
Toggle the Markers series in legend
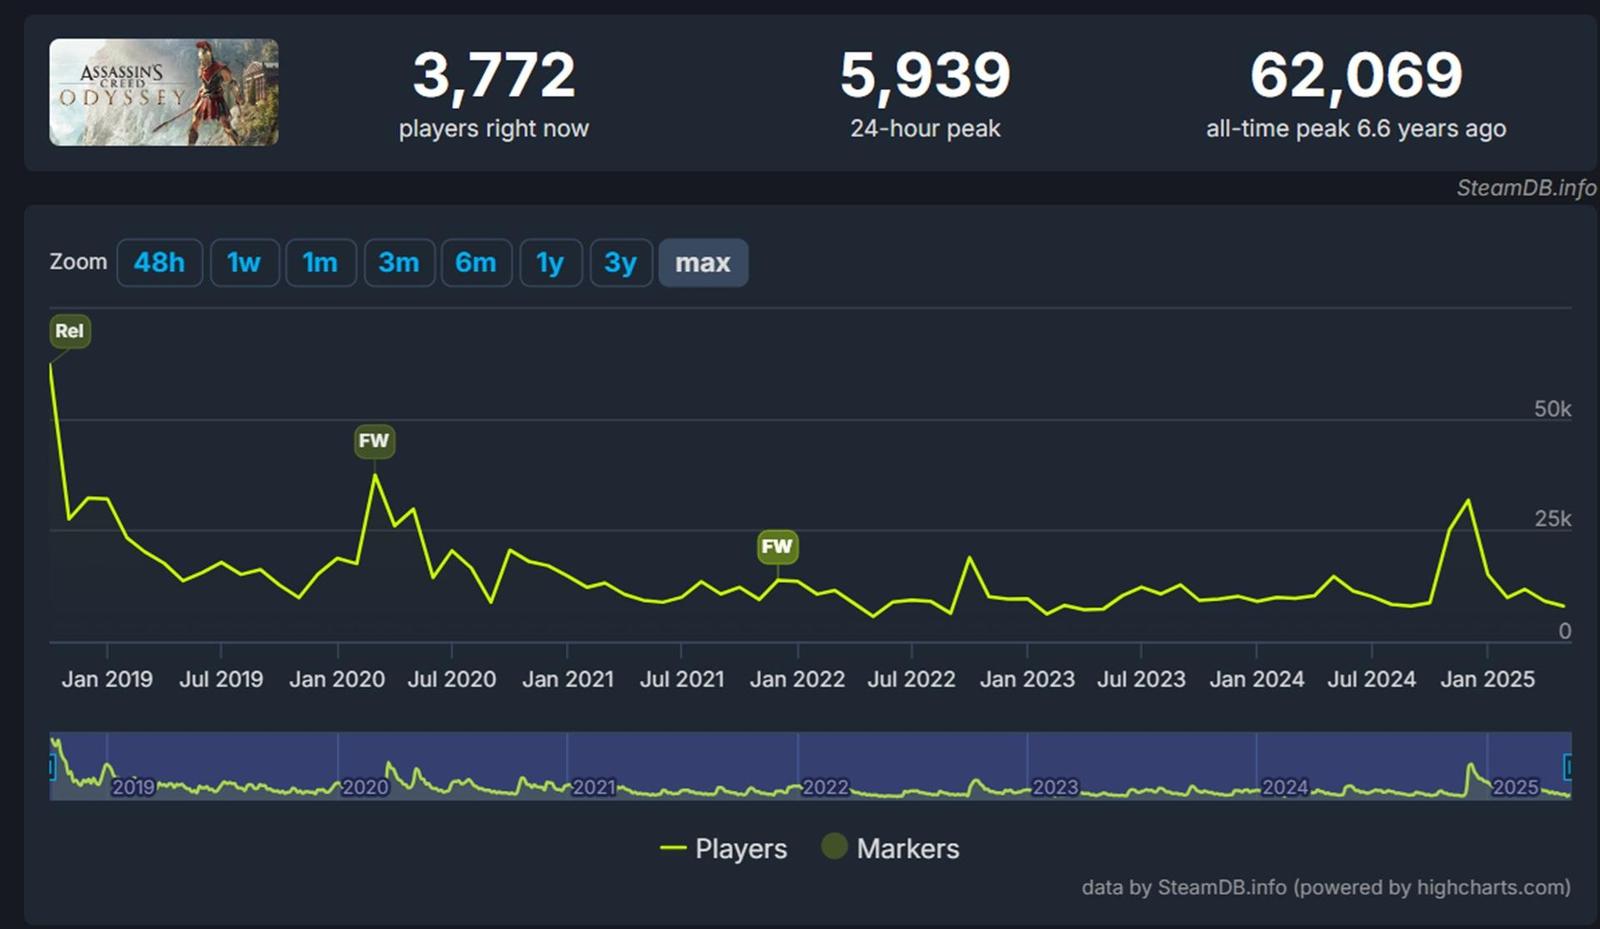tap(890, 849)
